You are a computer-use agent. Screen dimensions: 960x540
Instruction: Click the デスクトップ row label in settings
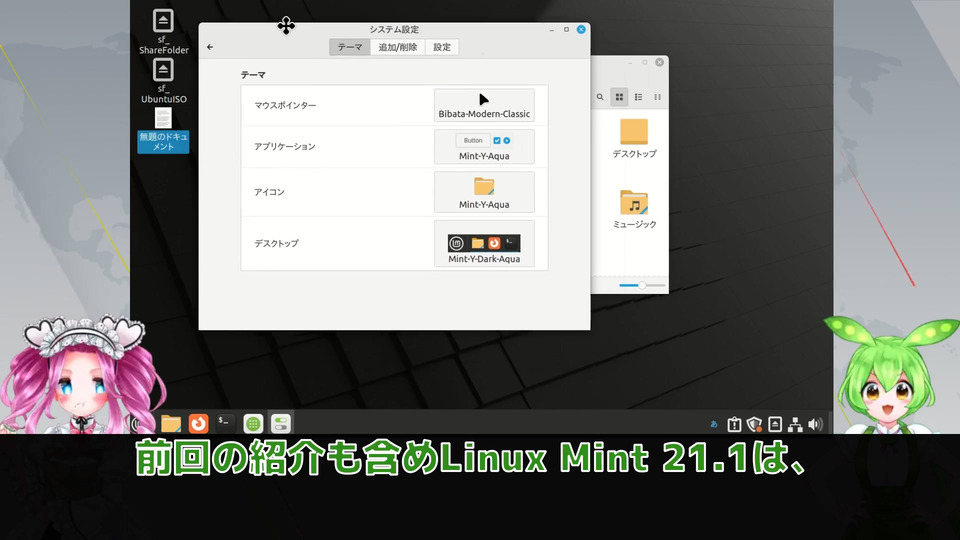[x=277, y=244]
